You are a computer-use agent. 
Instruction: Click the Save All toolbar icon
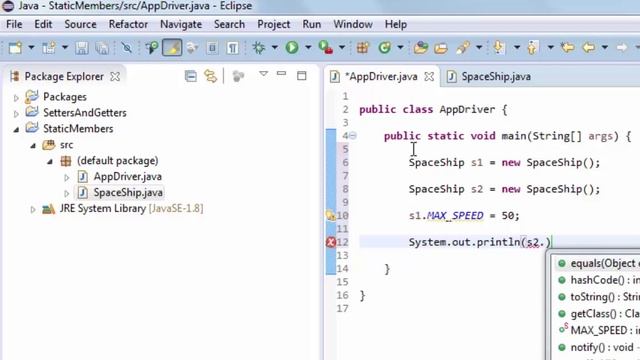(102, 48)
